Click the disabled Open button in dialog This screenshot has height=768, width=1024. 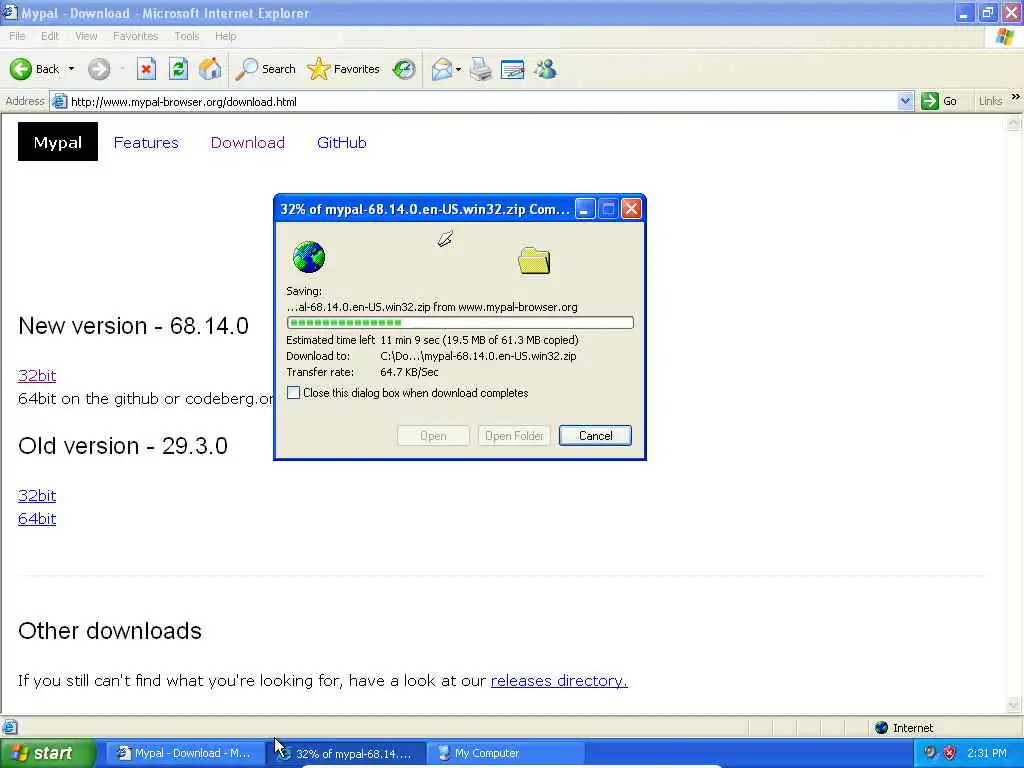click(433, 436)
